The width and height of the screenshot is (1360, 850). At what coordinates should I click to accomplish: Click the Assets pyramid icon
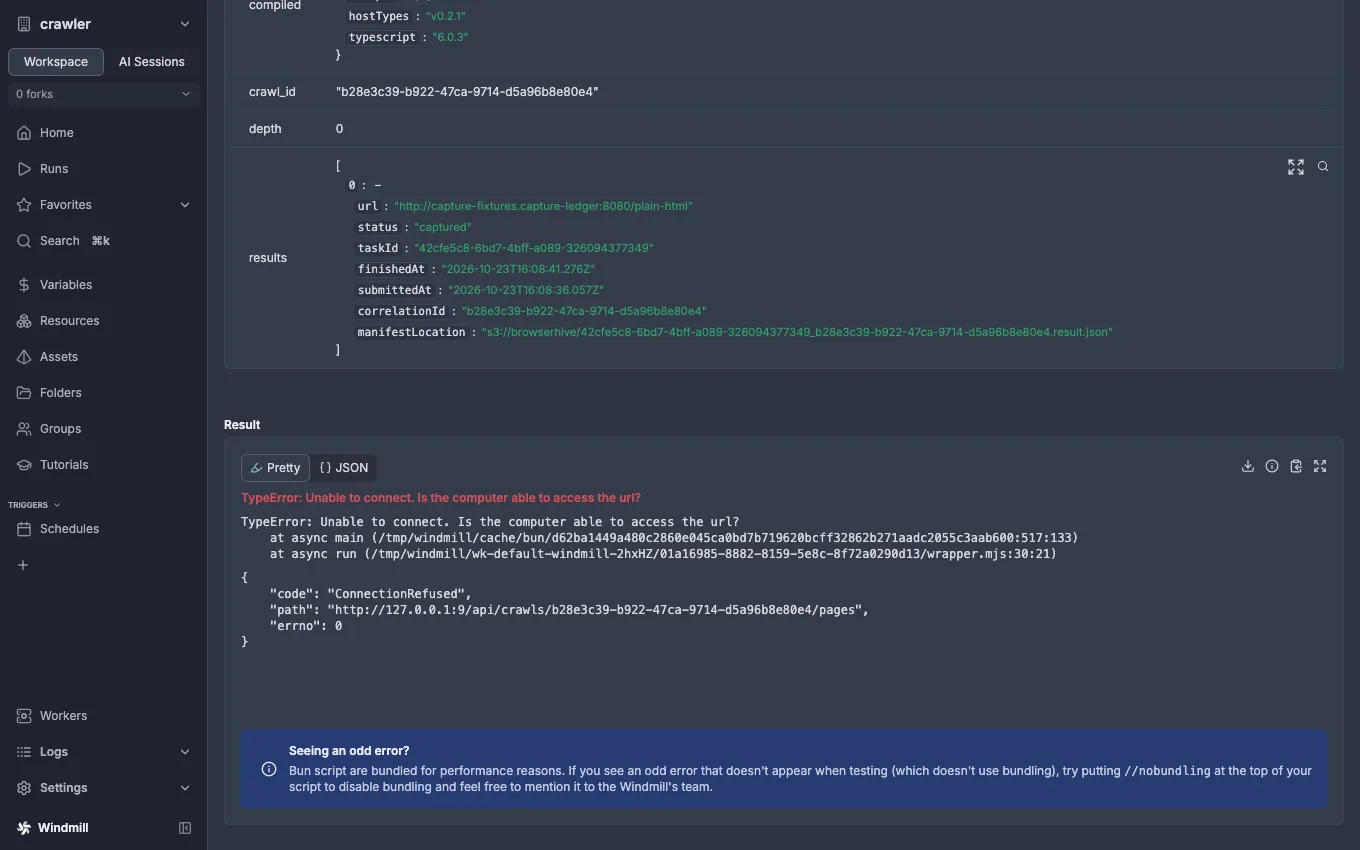click(25, 357)
